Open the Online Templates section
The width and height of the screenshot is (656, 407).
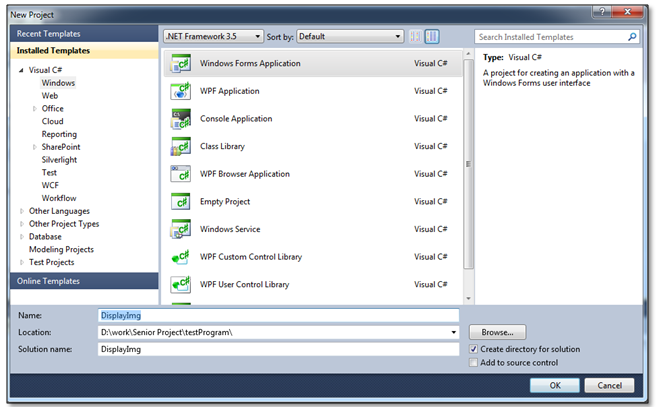84,281
